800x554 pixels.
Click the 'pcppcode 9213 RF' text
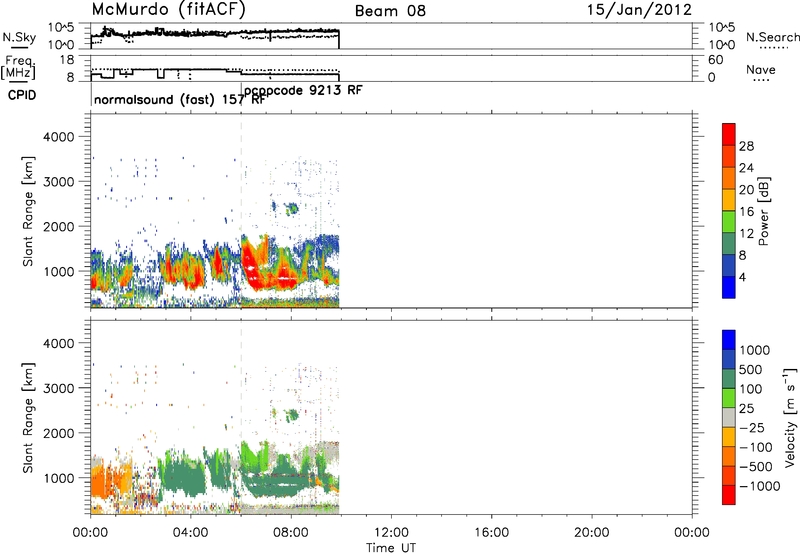click(x=303, y=90)
